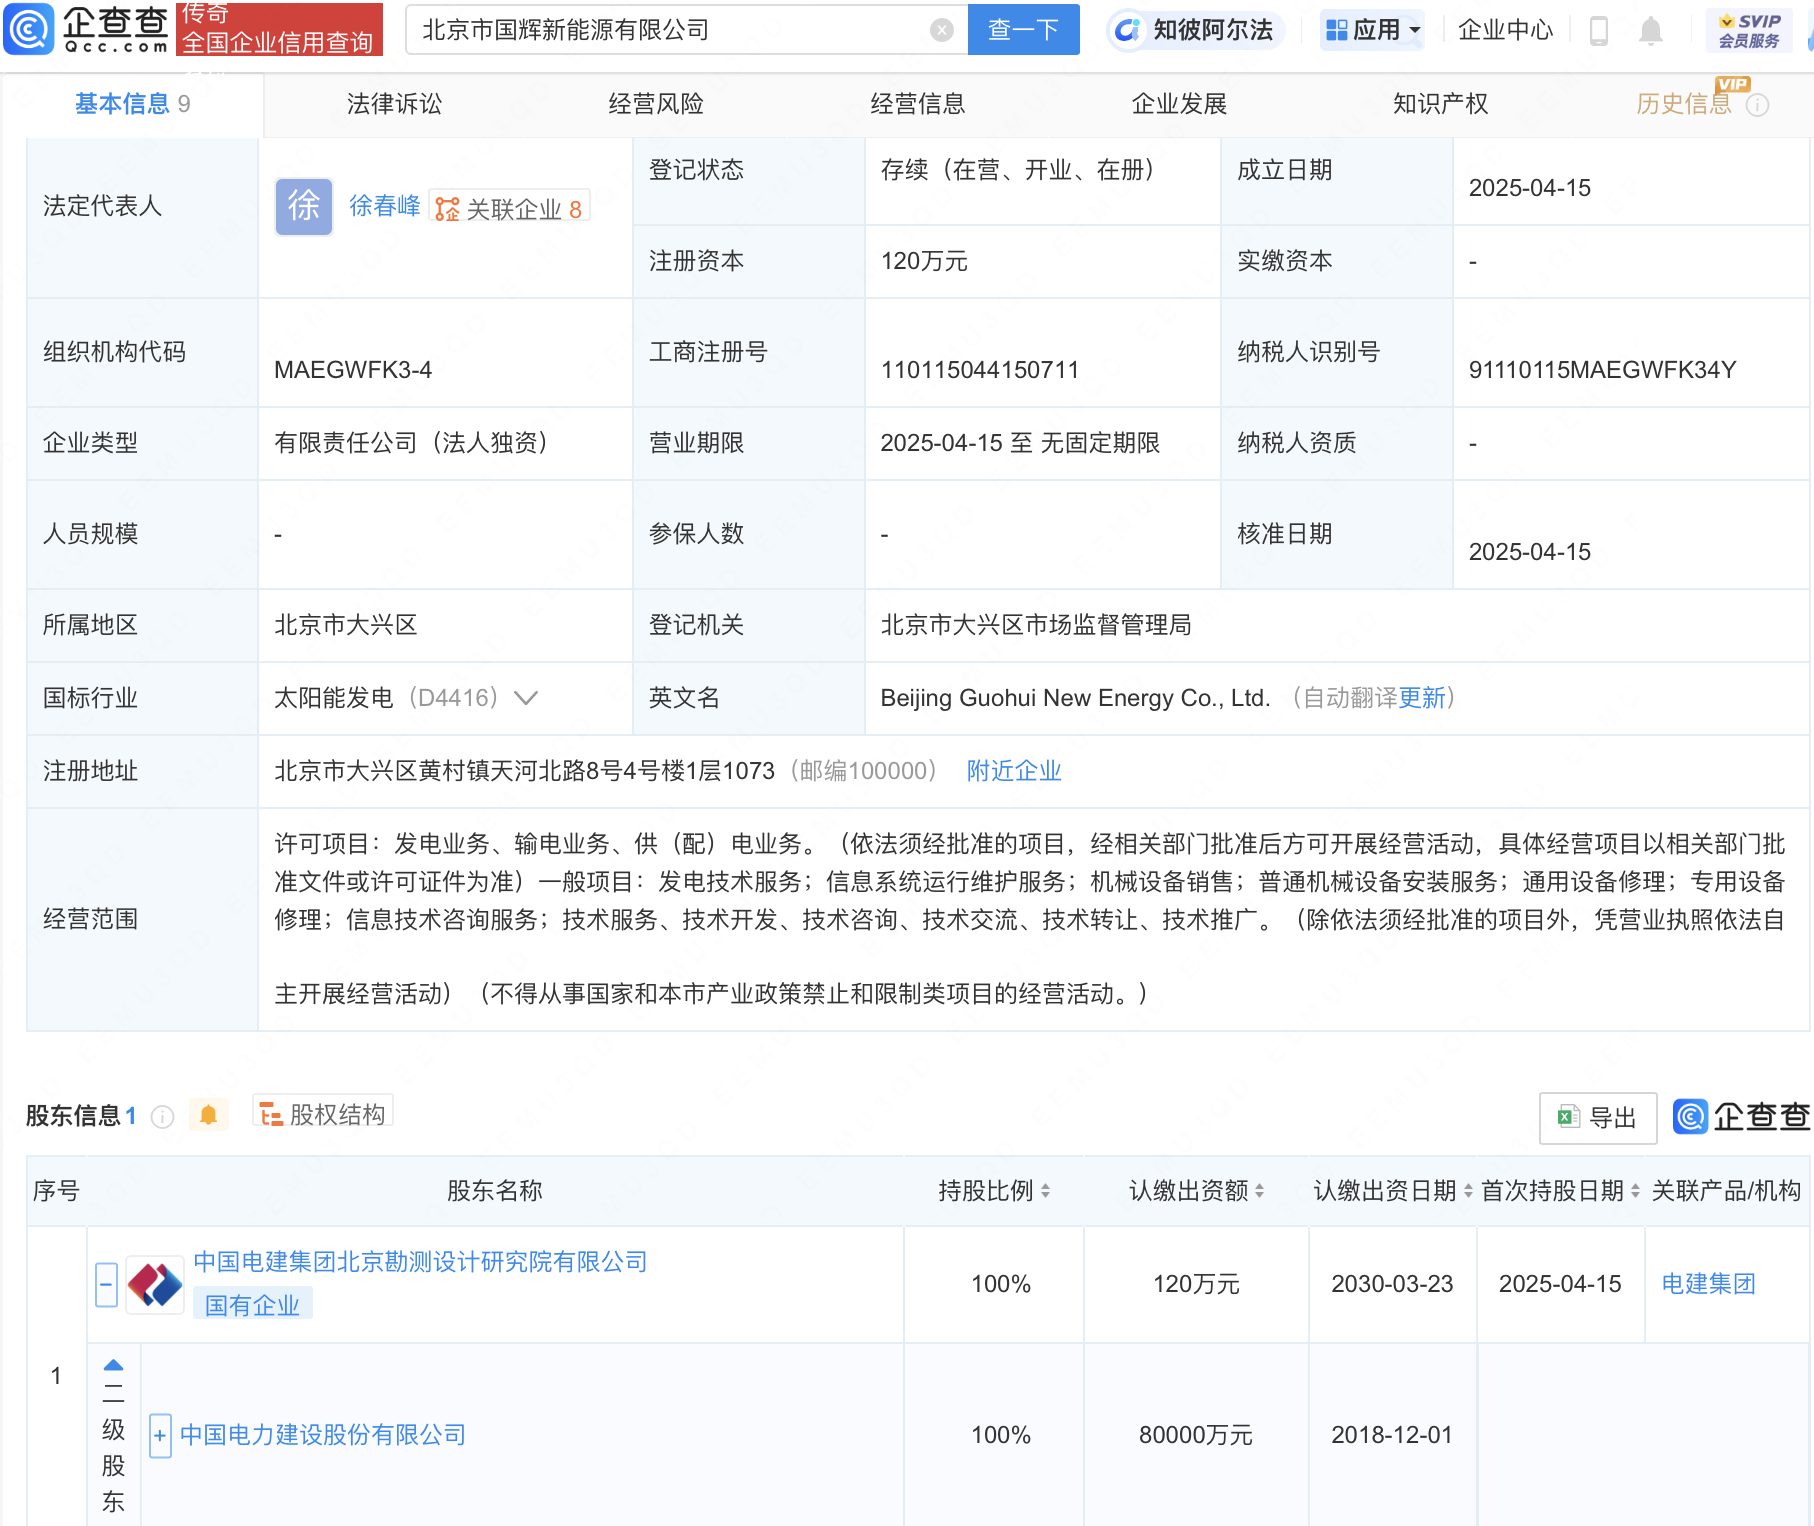Image resolution: width=1814 pixels, height=1526 pixels.
Task: Switch to 基本信息 tab
Action: point(132,104)
